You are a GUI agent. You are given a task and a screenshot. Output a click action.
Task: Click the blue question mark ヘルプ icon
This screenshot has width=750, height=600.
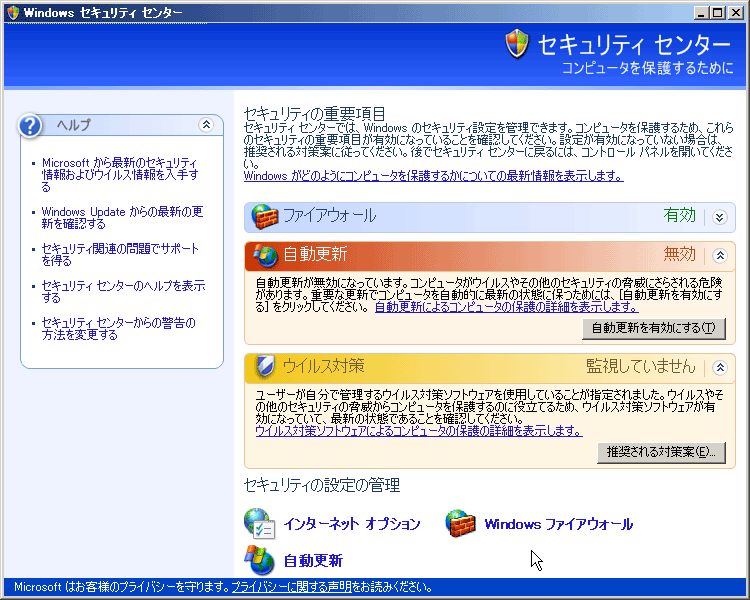point(30,126)
